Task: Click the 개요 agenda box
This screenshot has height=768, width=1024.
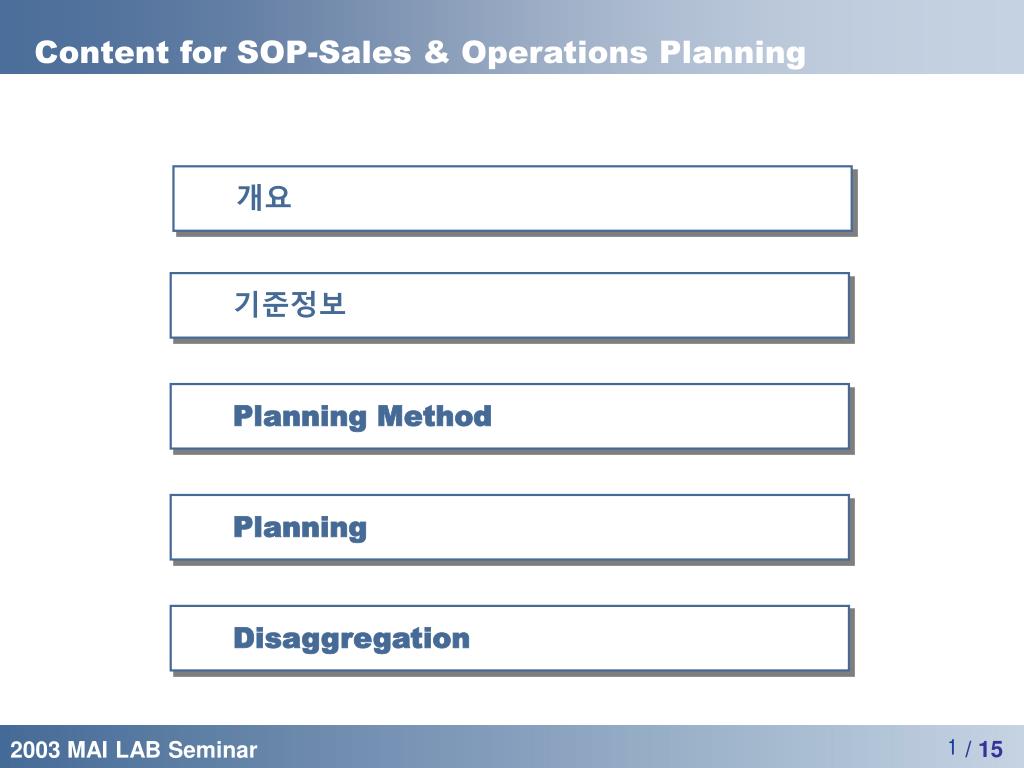Action: [513, 199]
